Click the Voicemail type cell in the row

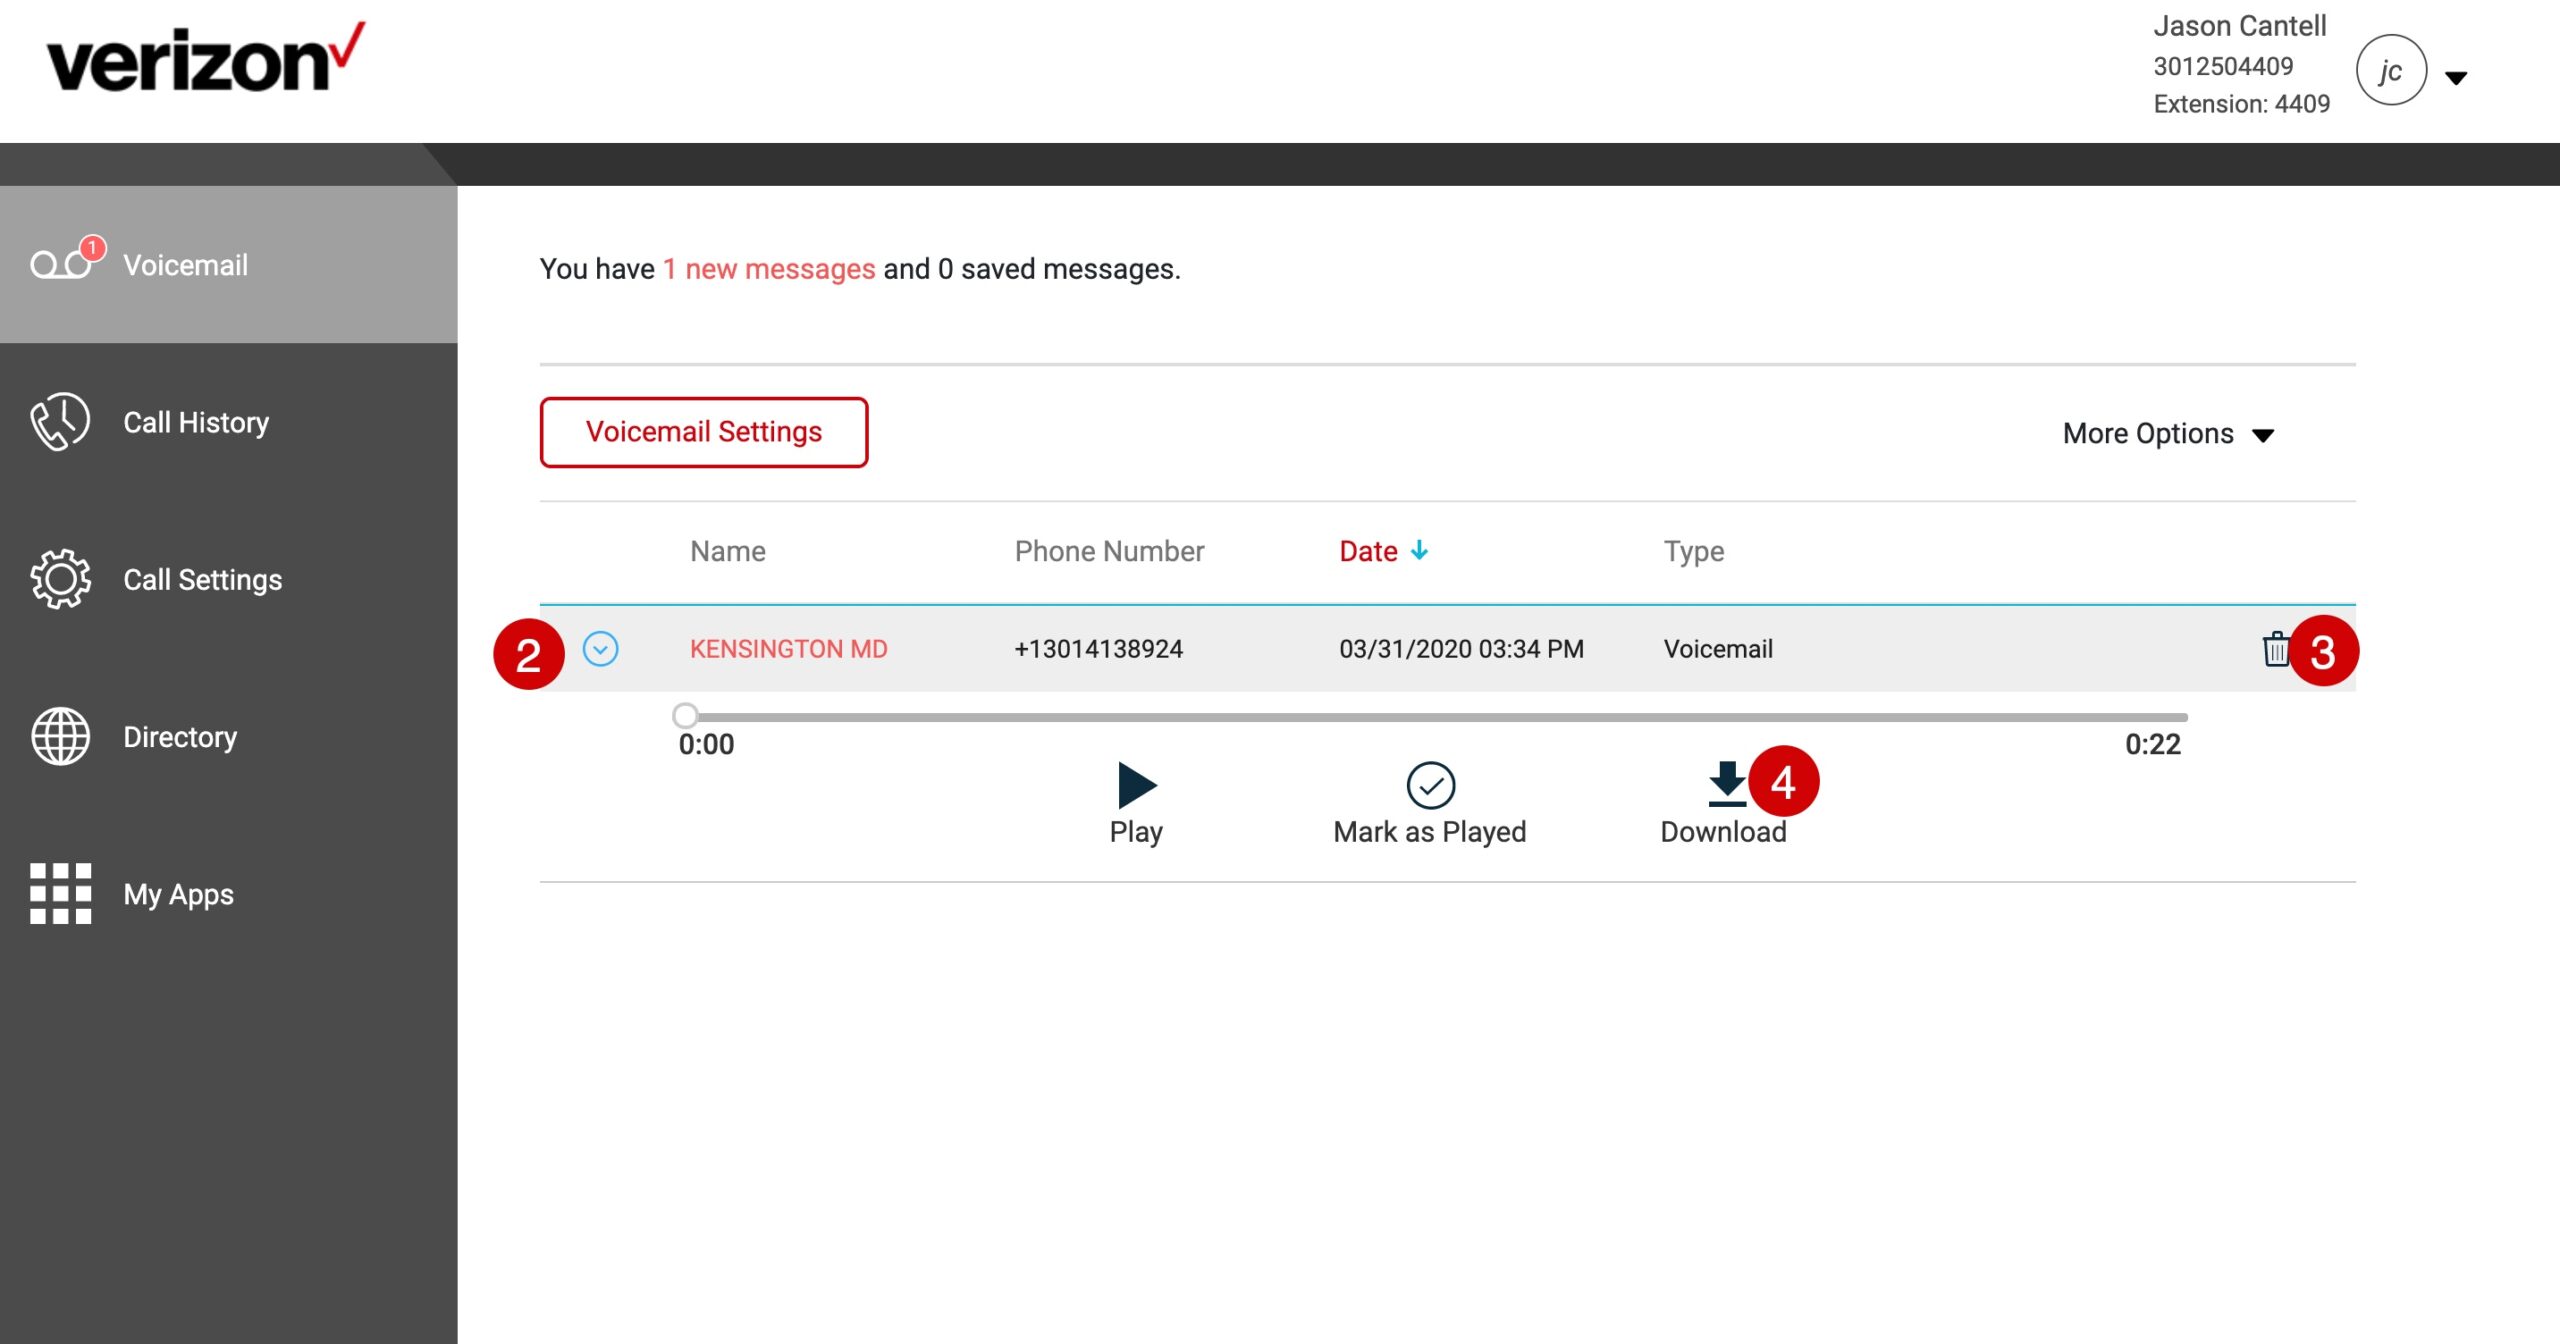click(1718, 649)
